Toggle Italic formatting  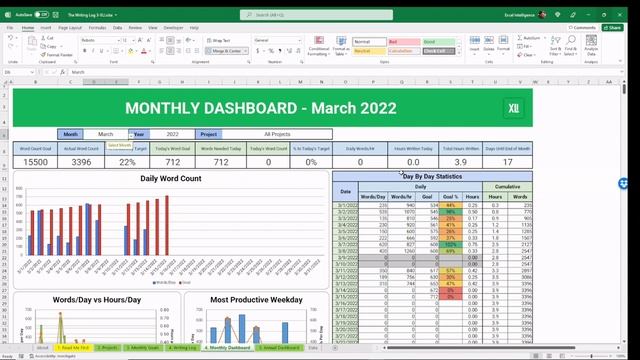93,51
